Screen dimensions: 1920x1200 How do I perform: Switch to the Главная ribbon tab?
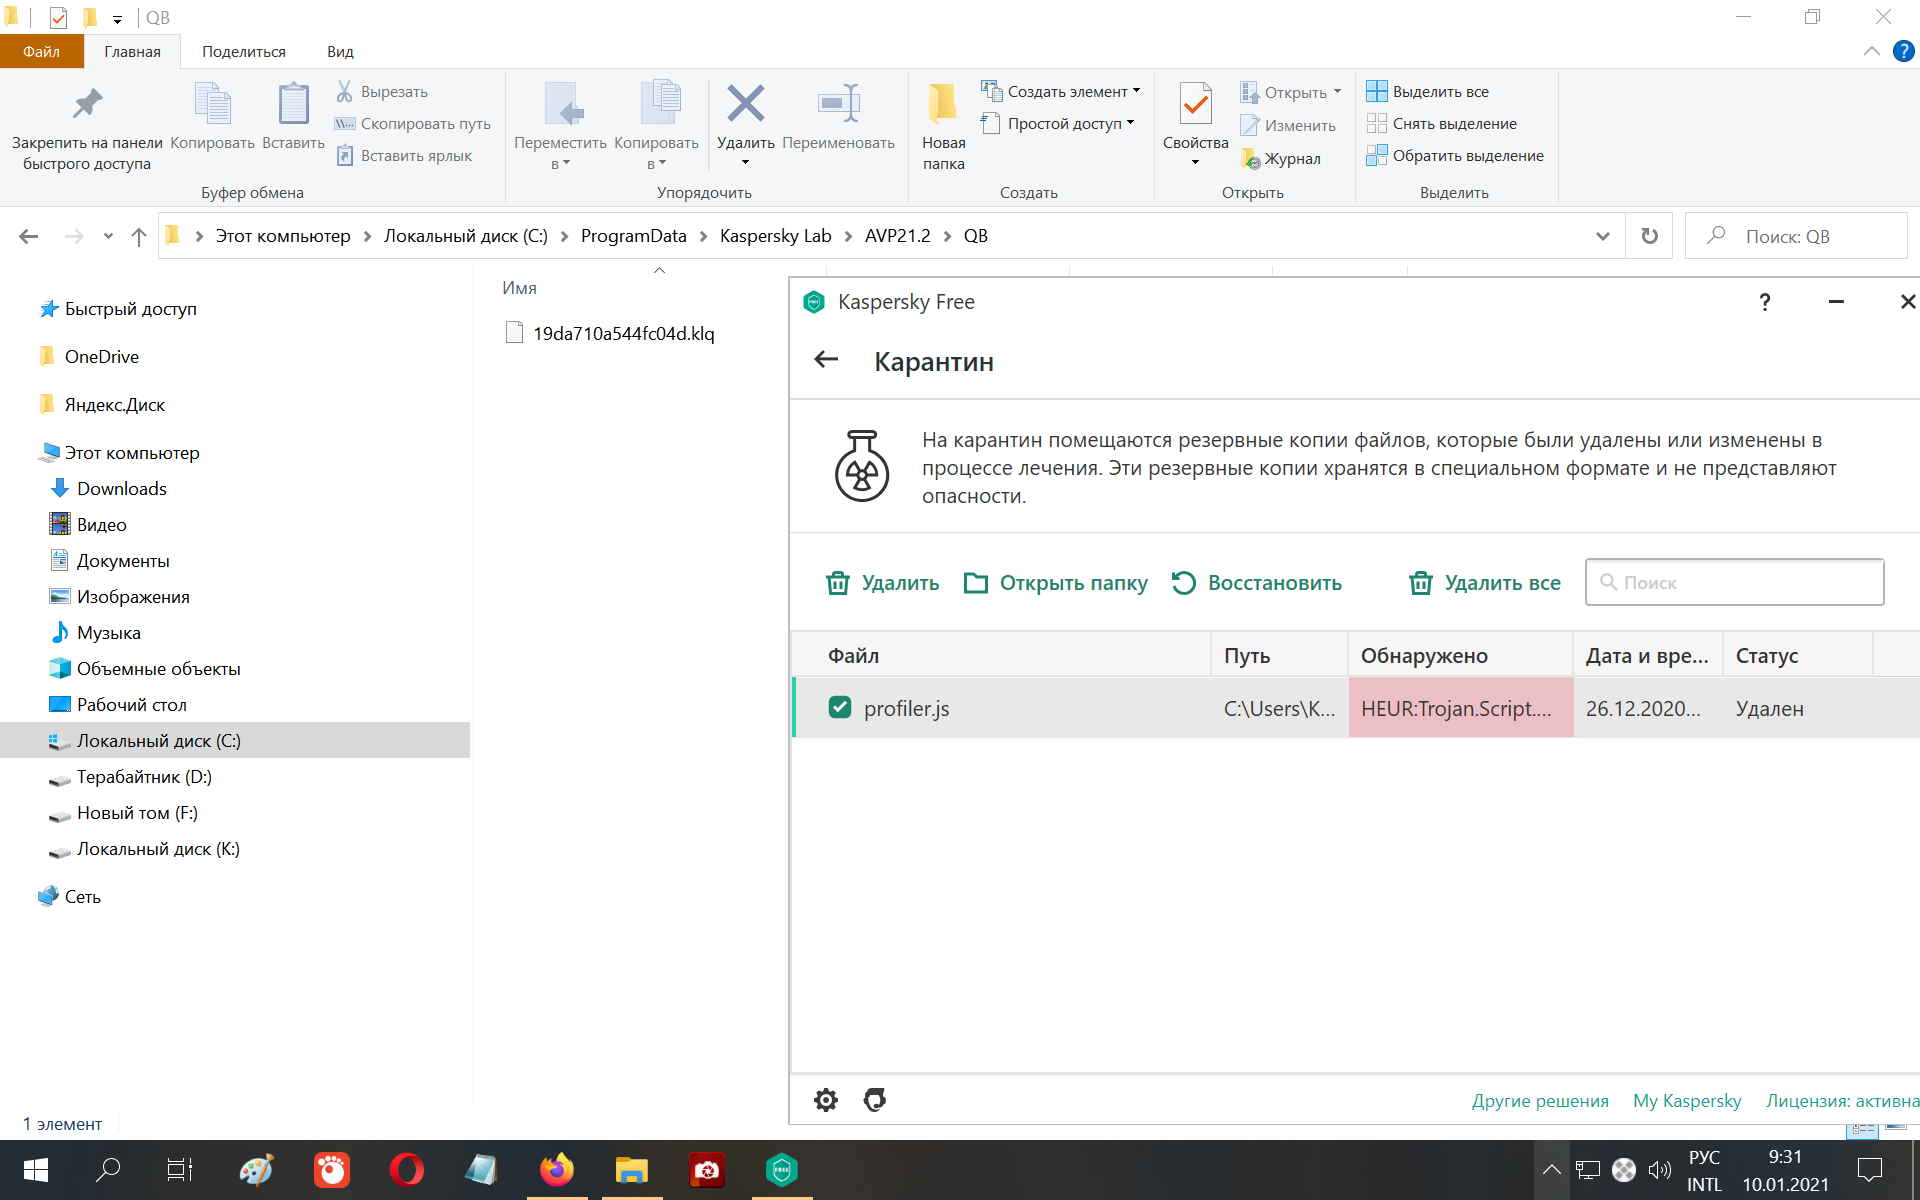click(132, 51)
